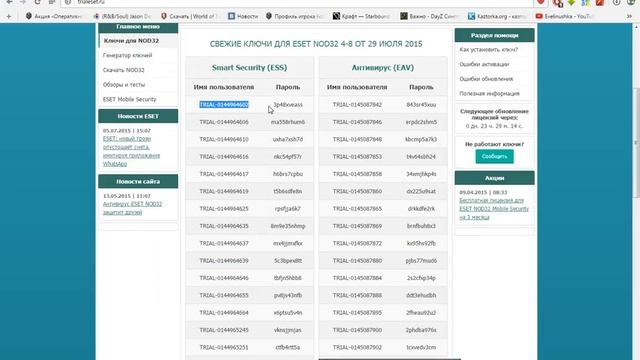Select EAV username TRIAL-0145087902
640x360 pixels.
[357, 347]
